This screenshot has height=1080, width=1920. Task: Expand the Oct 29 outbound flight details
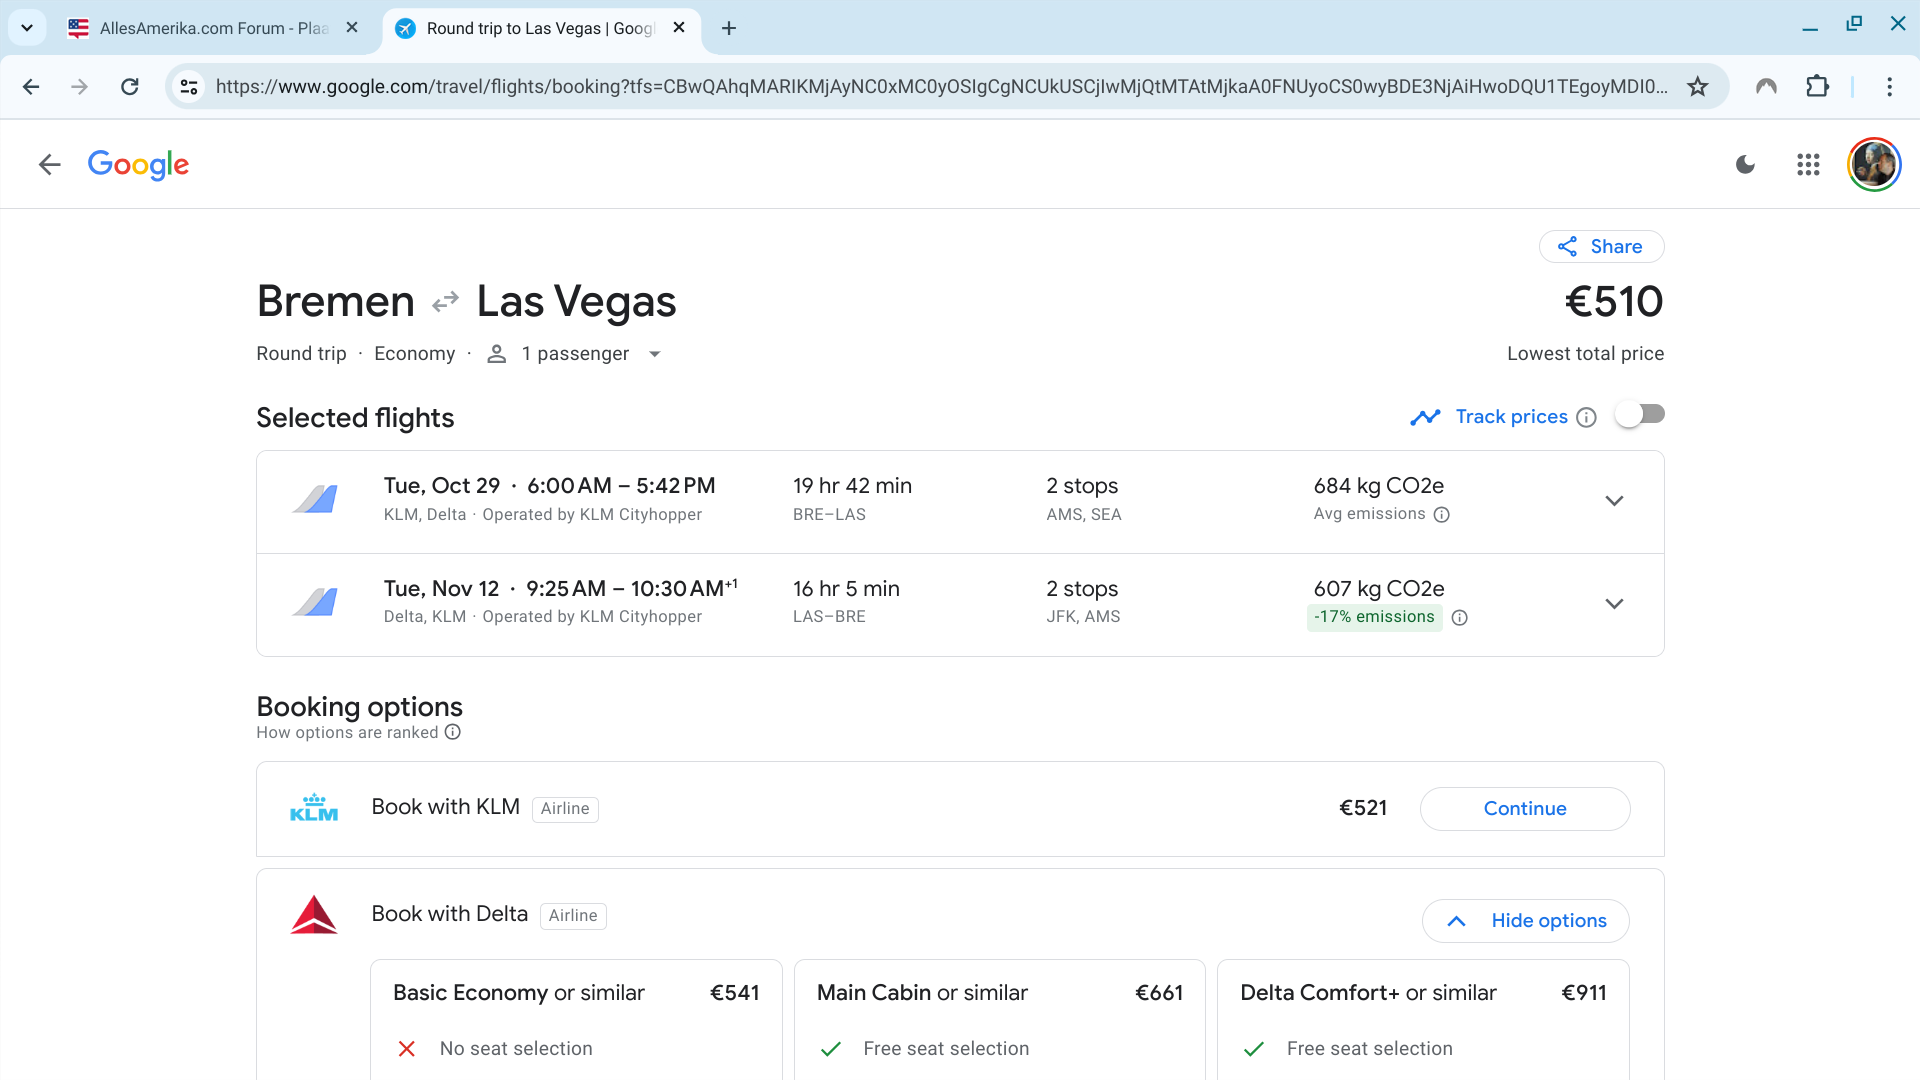(x=1613, y=501)
